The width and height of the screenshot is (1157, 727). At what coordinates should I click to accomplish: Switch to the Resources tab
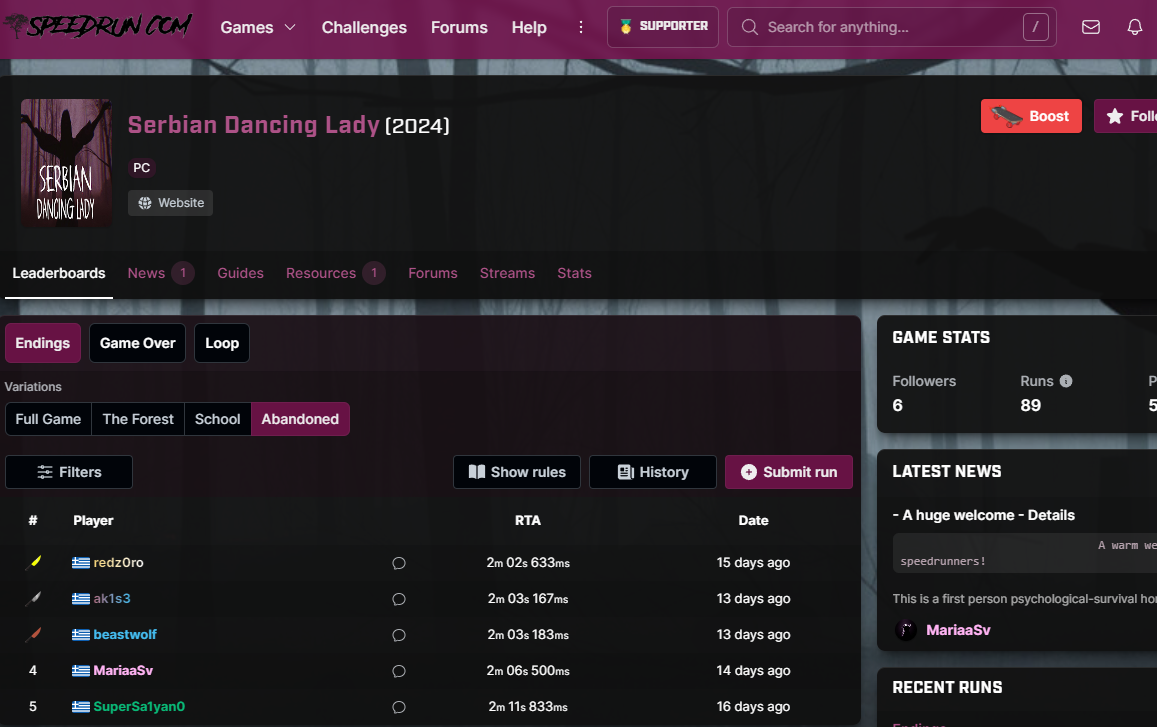click(x=335, y=273)
